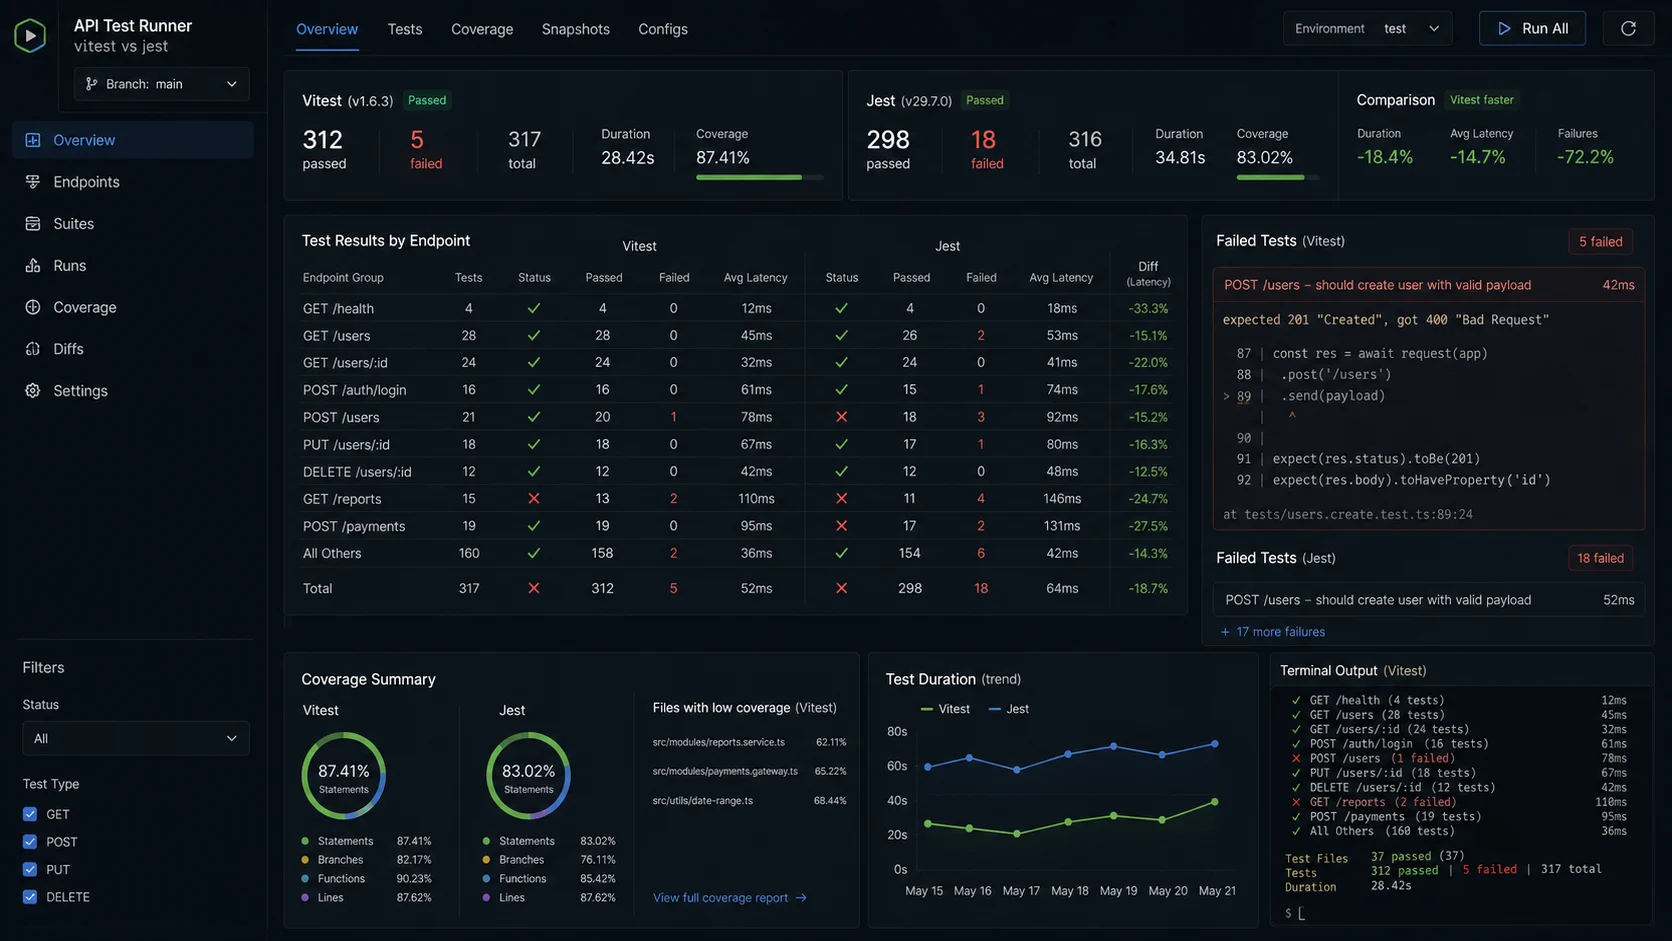
Task: Open the Diffs sidebar section
Action: [132, 349]
